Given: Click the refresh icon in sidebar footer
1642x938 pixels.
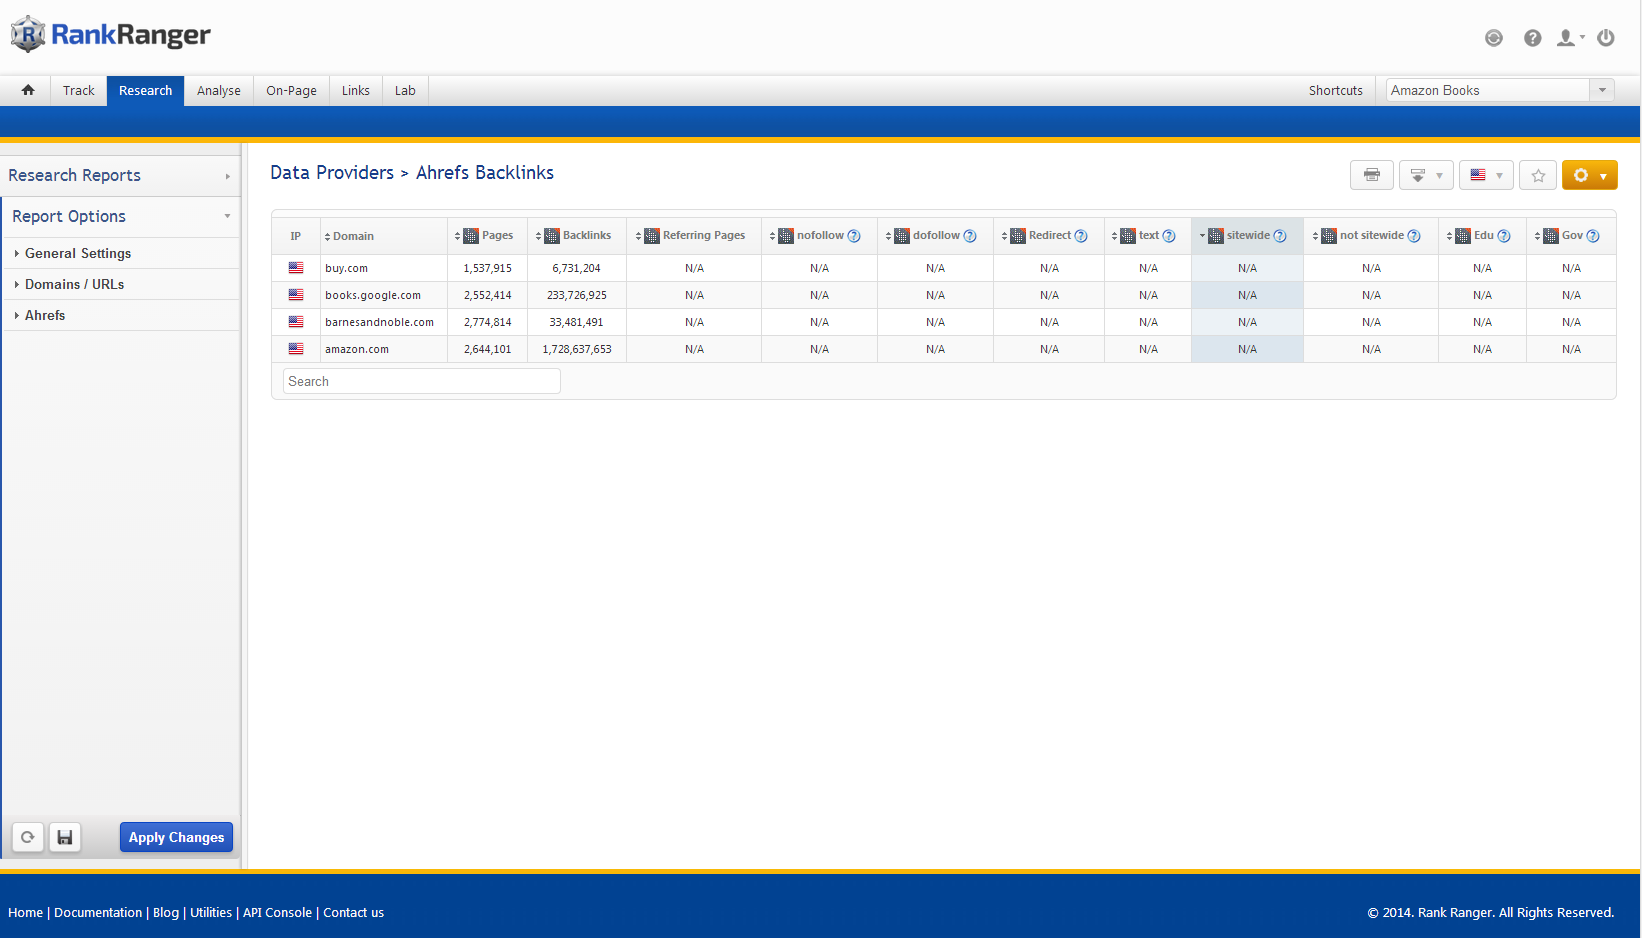Looking at the screenshot, I should tap(28, 837).
